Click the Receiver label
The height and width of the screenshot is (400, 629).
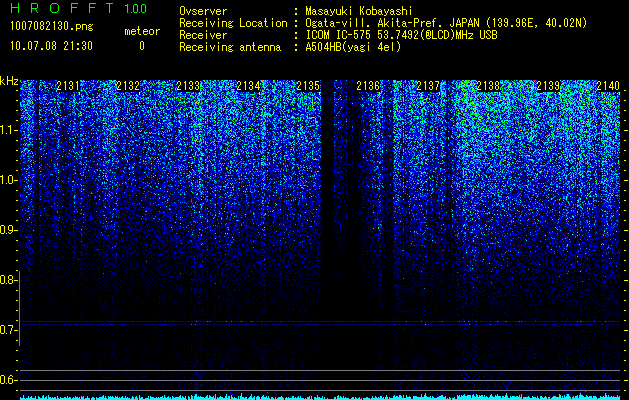click(203, 35)
